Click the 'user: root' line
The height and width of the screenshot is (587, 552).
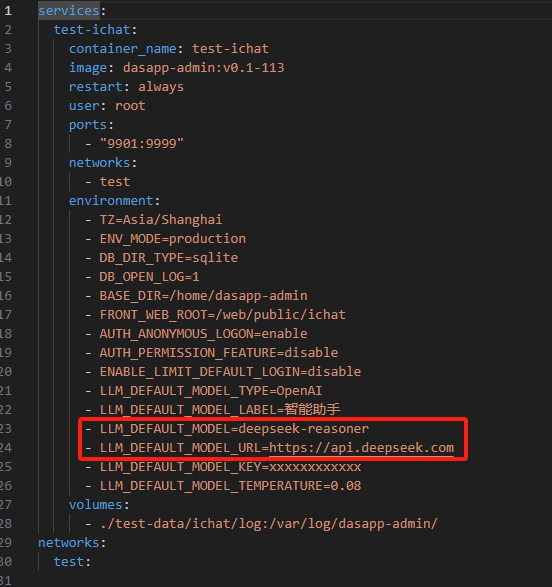tap(107, 106)
